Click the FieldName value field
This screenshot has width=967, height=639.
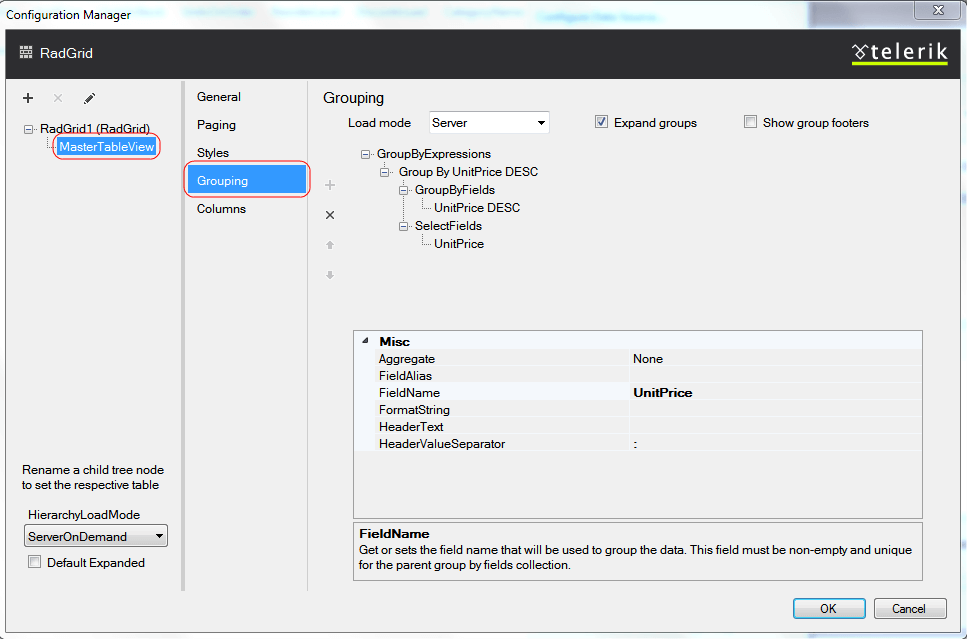pos(774,393)
